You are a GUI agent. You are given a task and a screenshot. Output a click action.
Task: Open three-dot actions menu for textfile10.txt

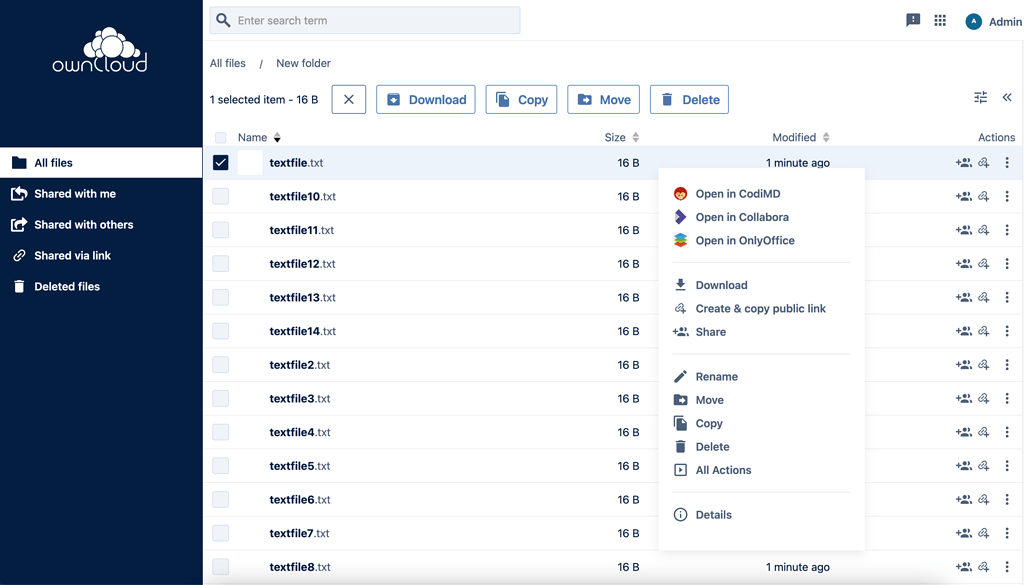[x=1007, y=196]
